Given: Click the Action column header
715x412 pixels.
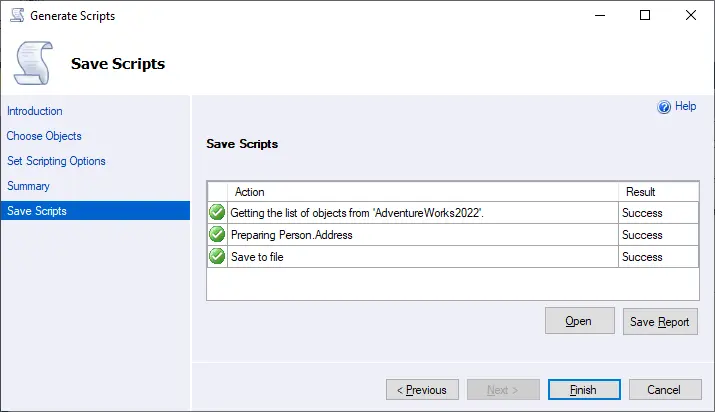Looking at the screenshot, I should point(423,192).
